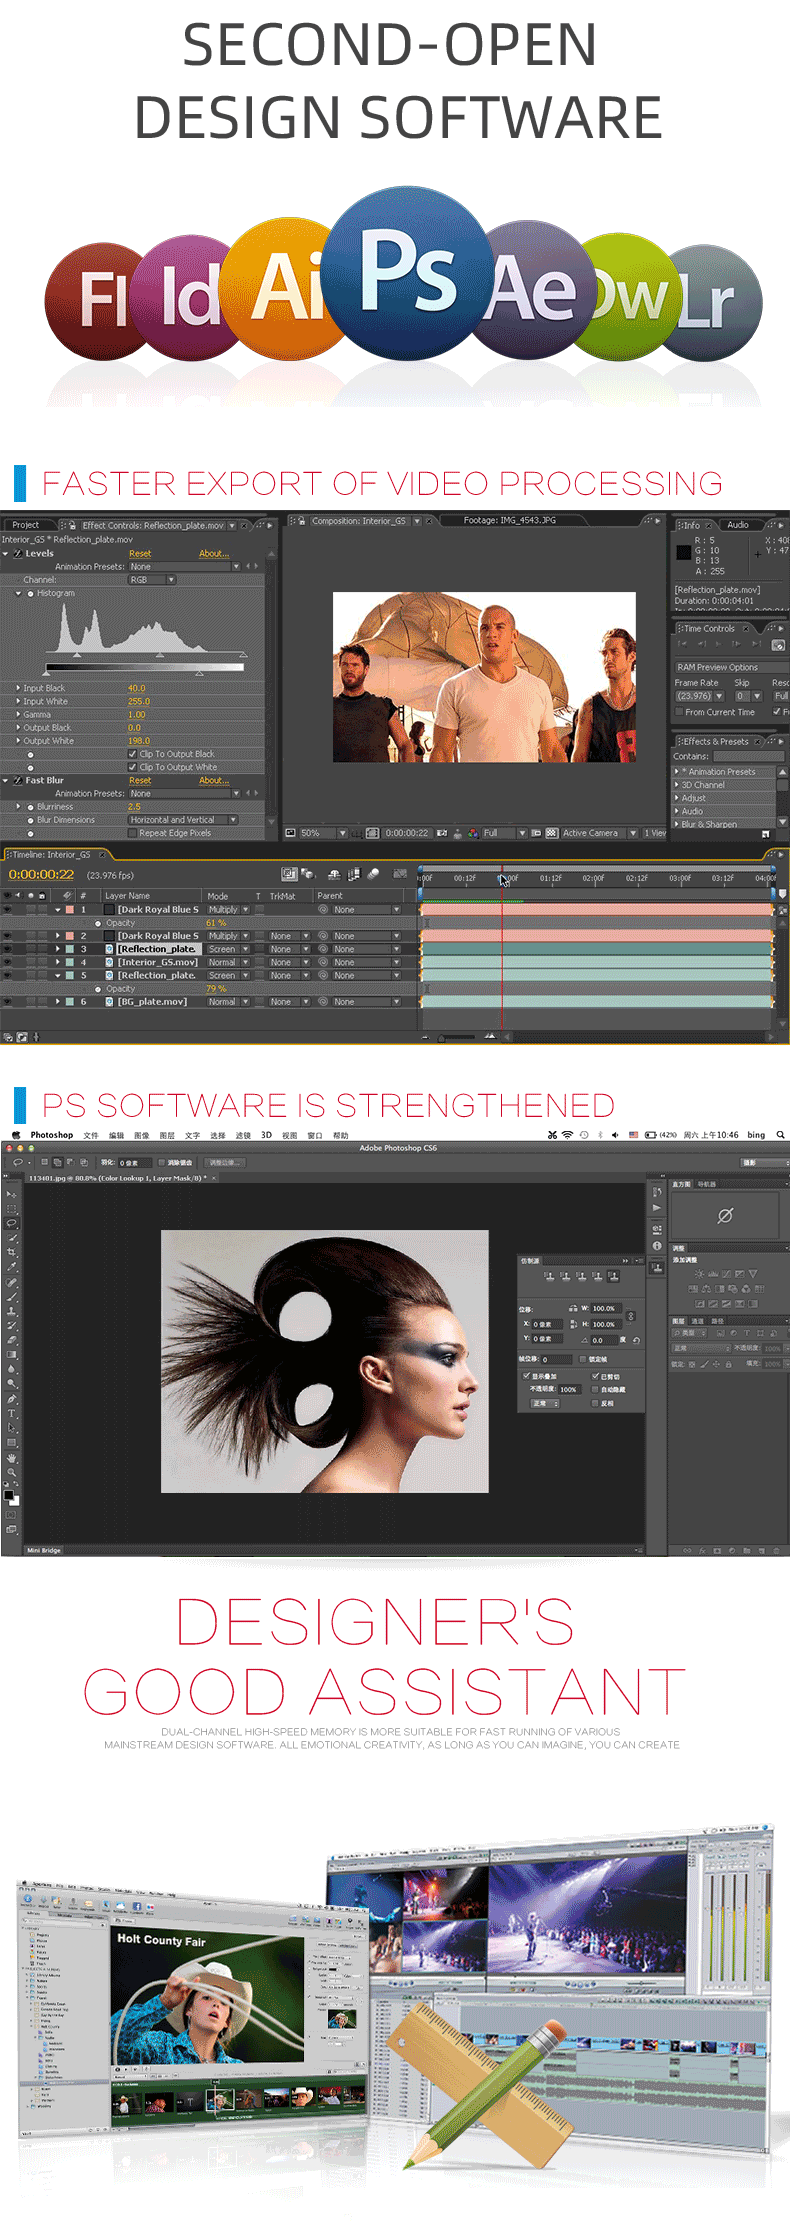The width and height of the screenshot is (790, 2224).
Task: Enable Repeat Edge Pixels checkbox
Action: pos(132,833)
